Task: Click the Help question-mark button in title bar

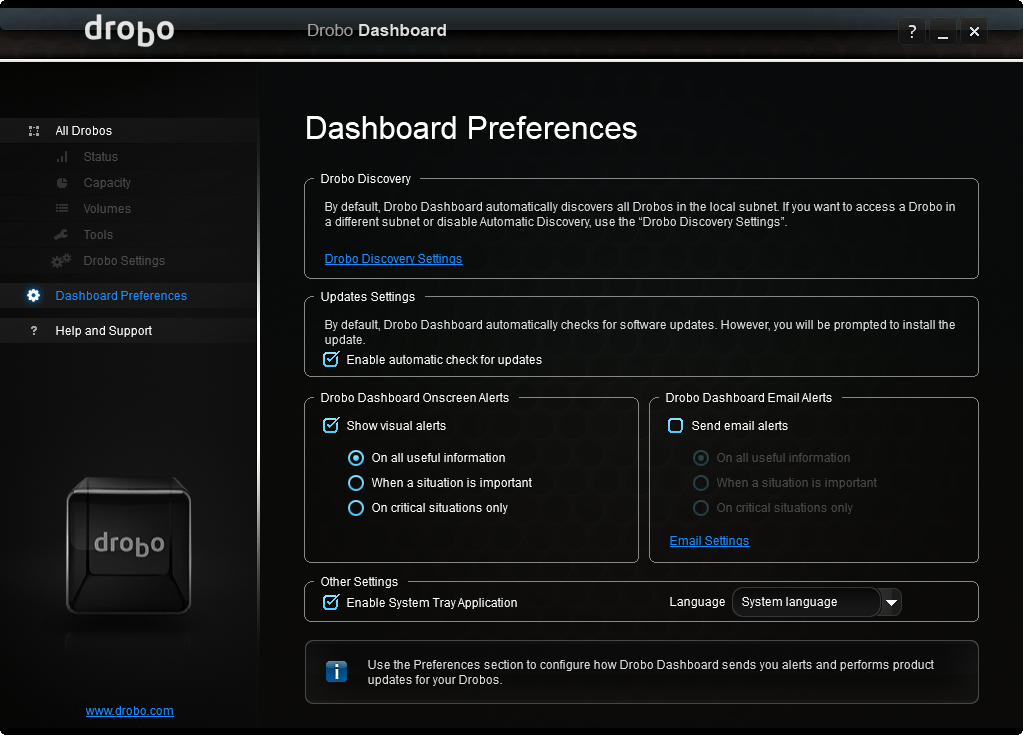Action: tap(911, 32)
